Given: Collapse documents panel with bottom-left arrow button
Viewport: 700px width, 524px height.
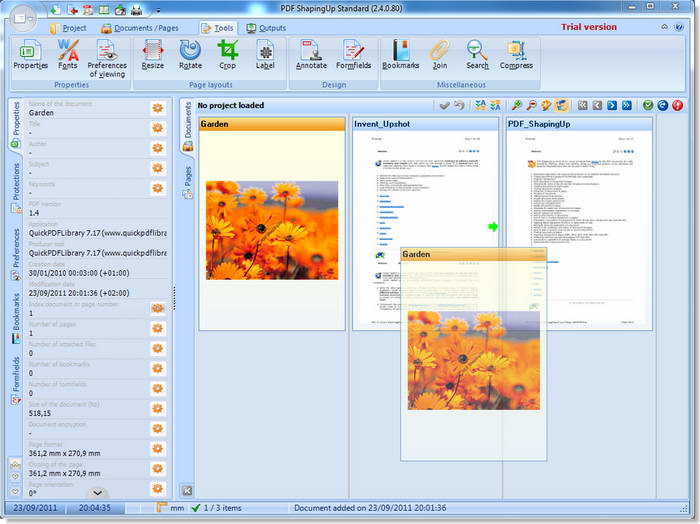Looking at the screenshot, I should [x=188, y=491].
